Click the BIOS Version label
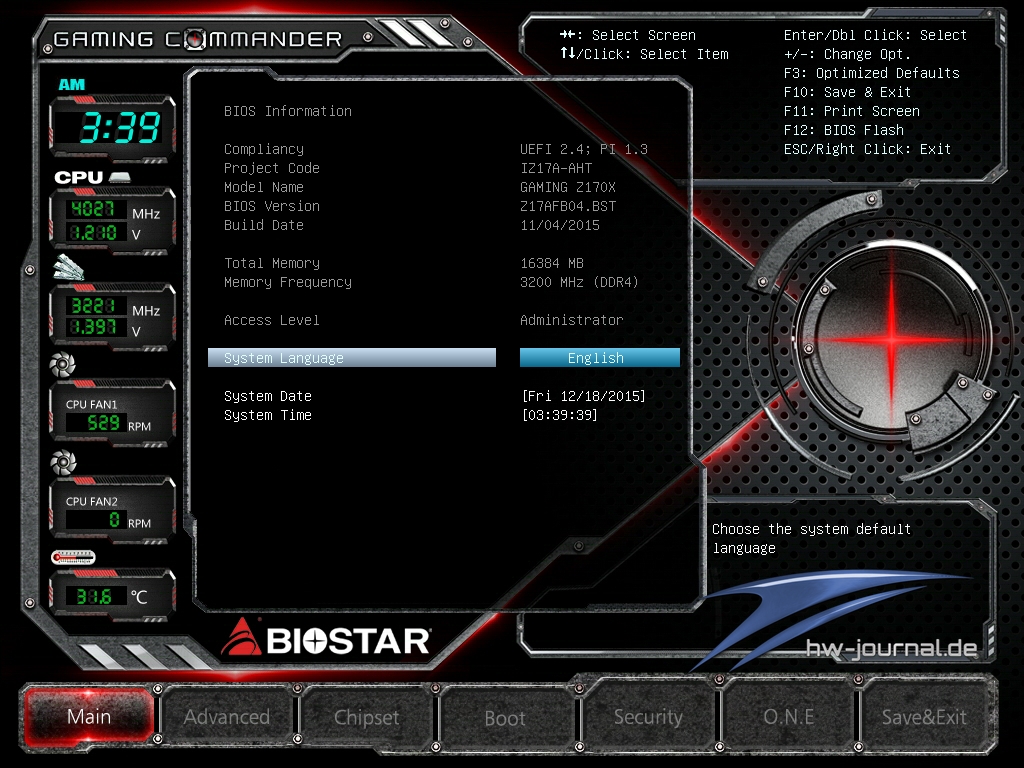 272,206
